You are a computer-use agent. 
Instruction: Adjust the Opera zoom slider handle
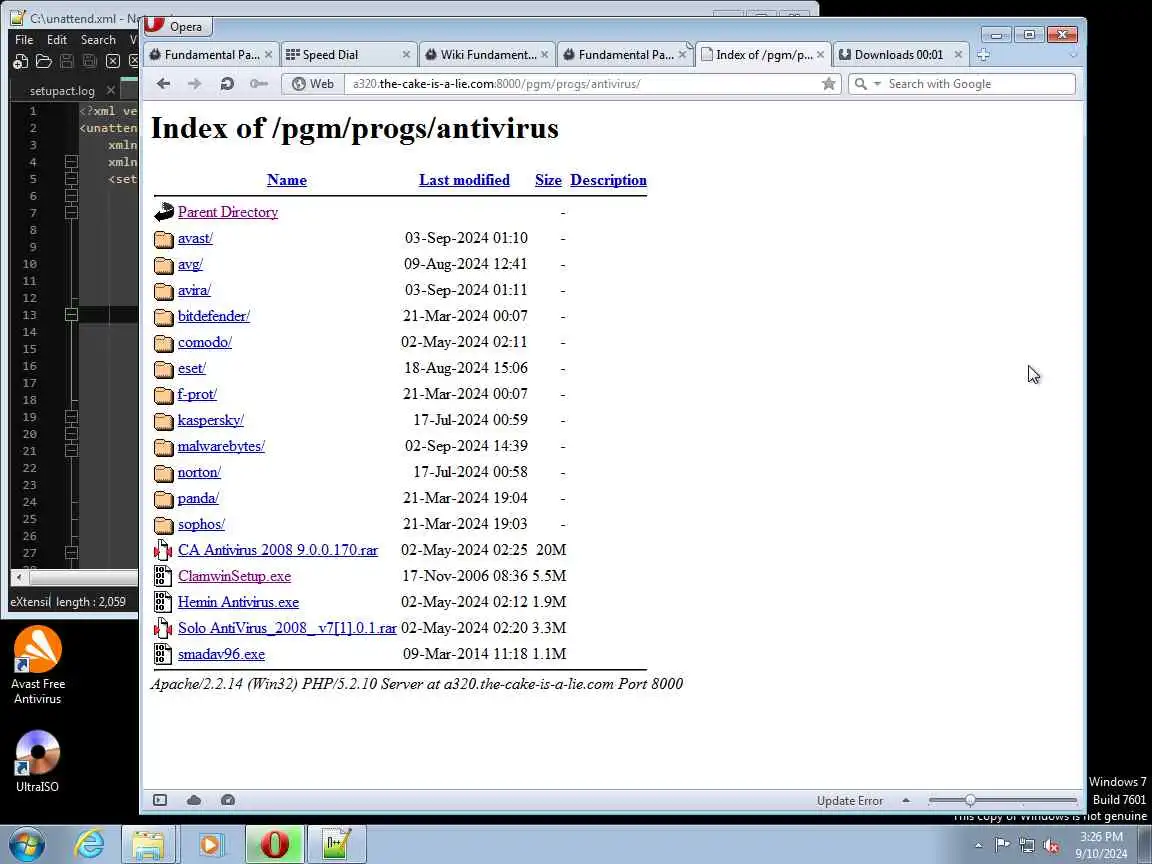[971, 800]
